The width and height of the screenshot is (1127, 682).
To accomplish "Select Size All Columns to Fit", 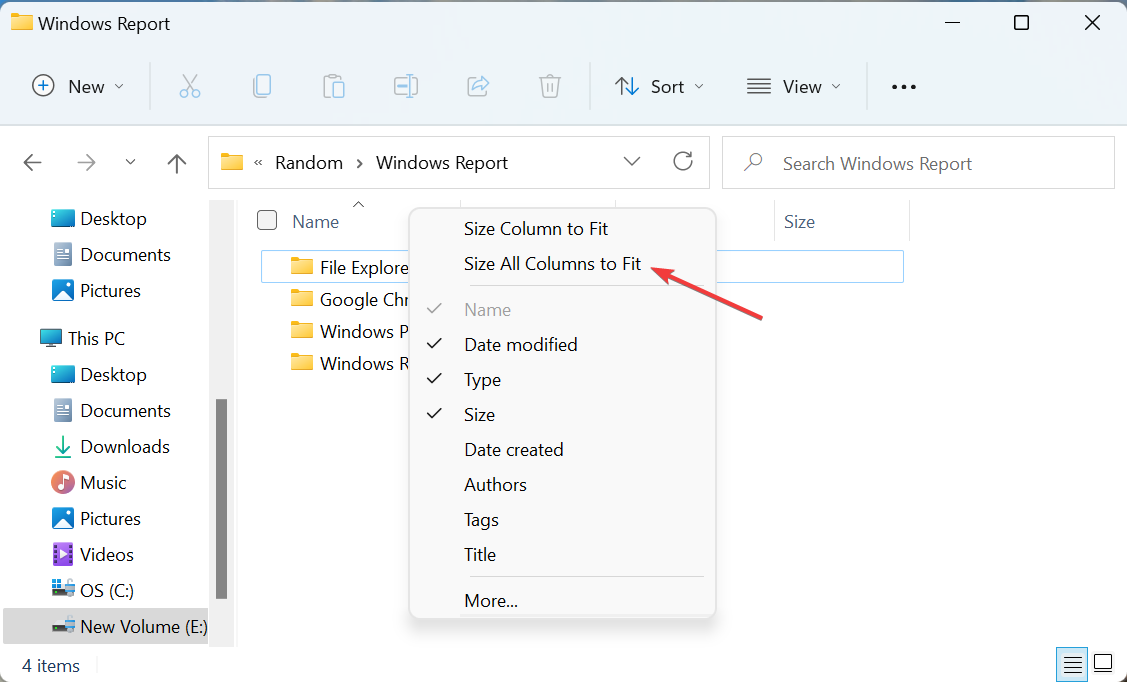I will point(554,263).
